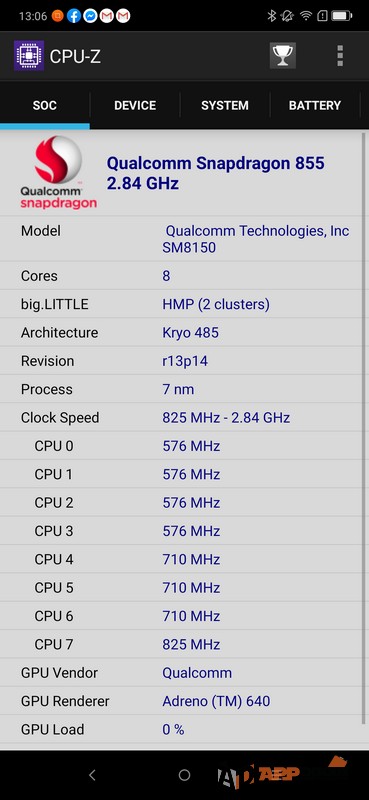
Task: Tap the battery status icon
Action: click(x=341, y=16)
